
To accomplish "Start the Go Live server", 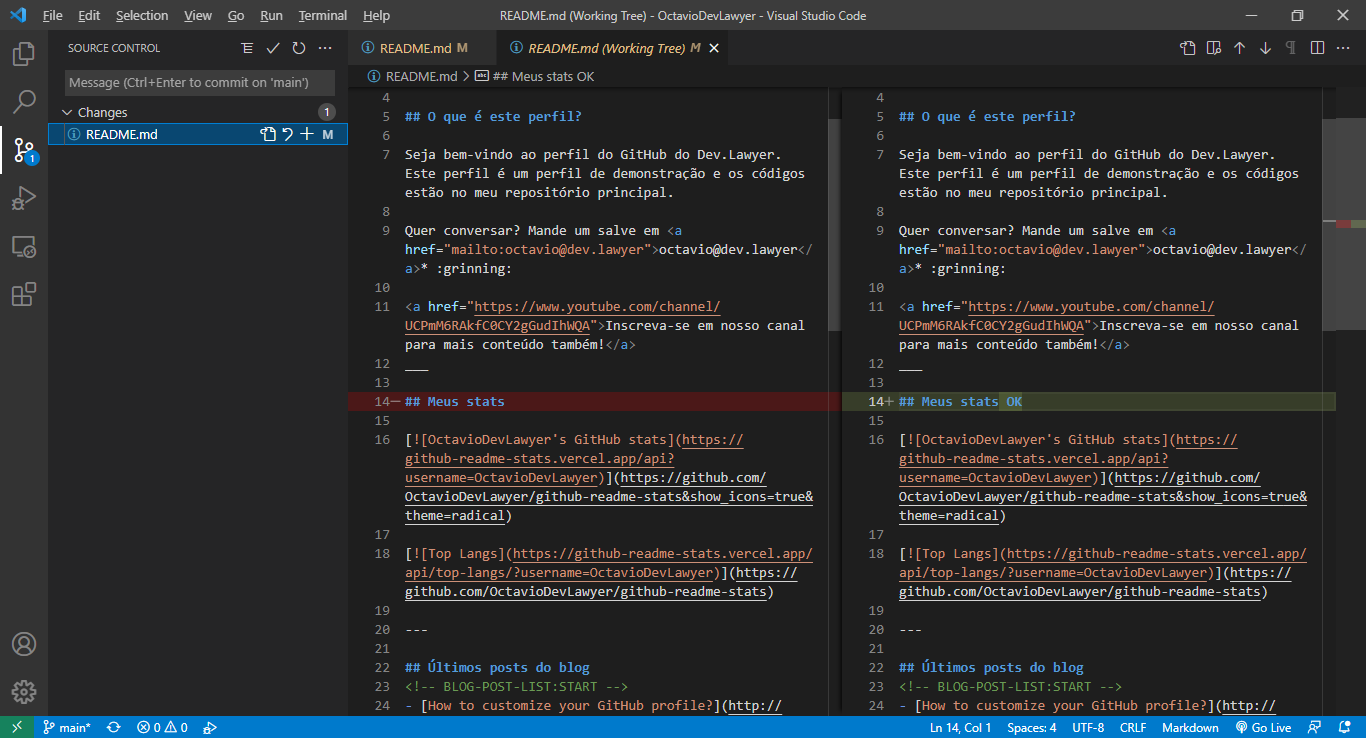I will point(1263,727).
